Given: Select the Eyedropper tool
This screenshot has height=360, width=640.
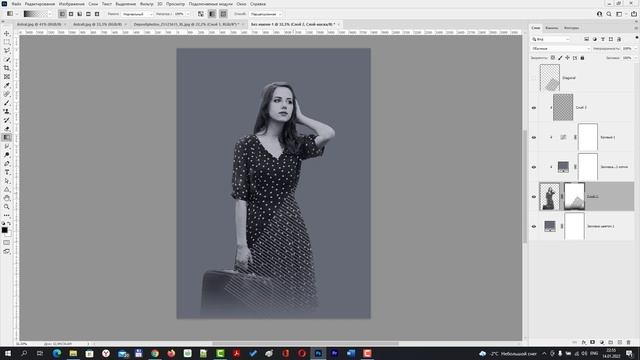Looking at the screenshot, I should pyautogui.click(x=7, y=85).
